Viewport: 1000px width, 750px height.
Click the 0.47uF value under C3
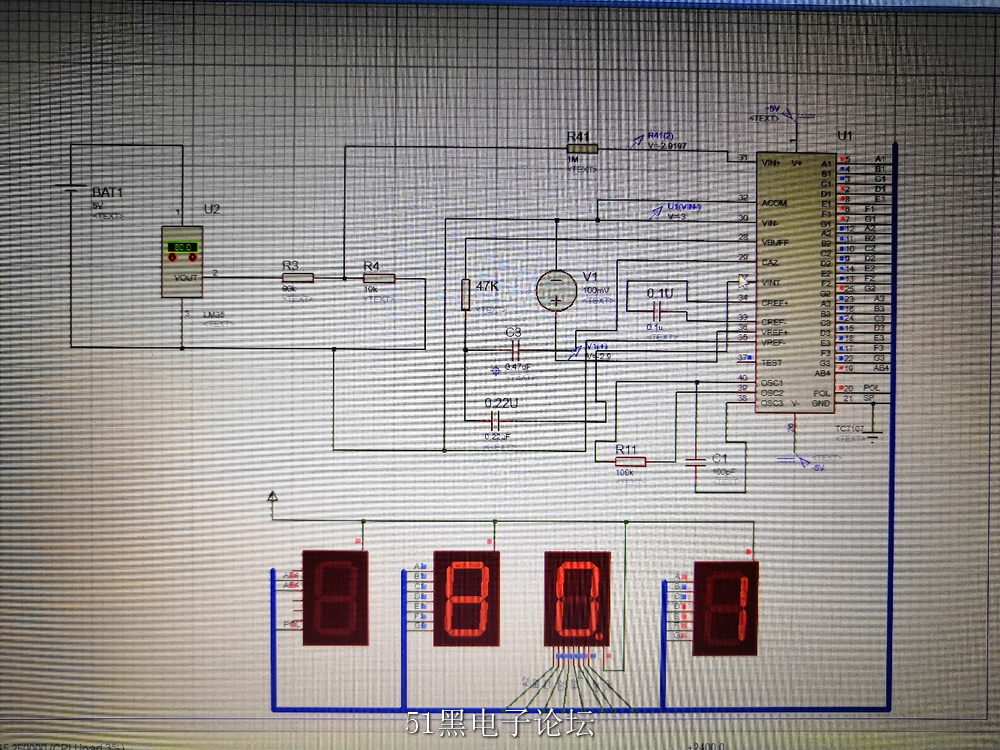[518, 367]
